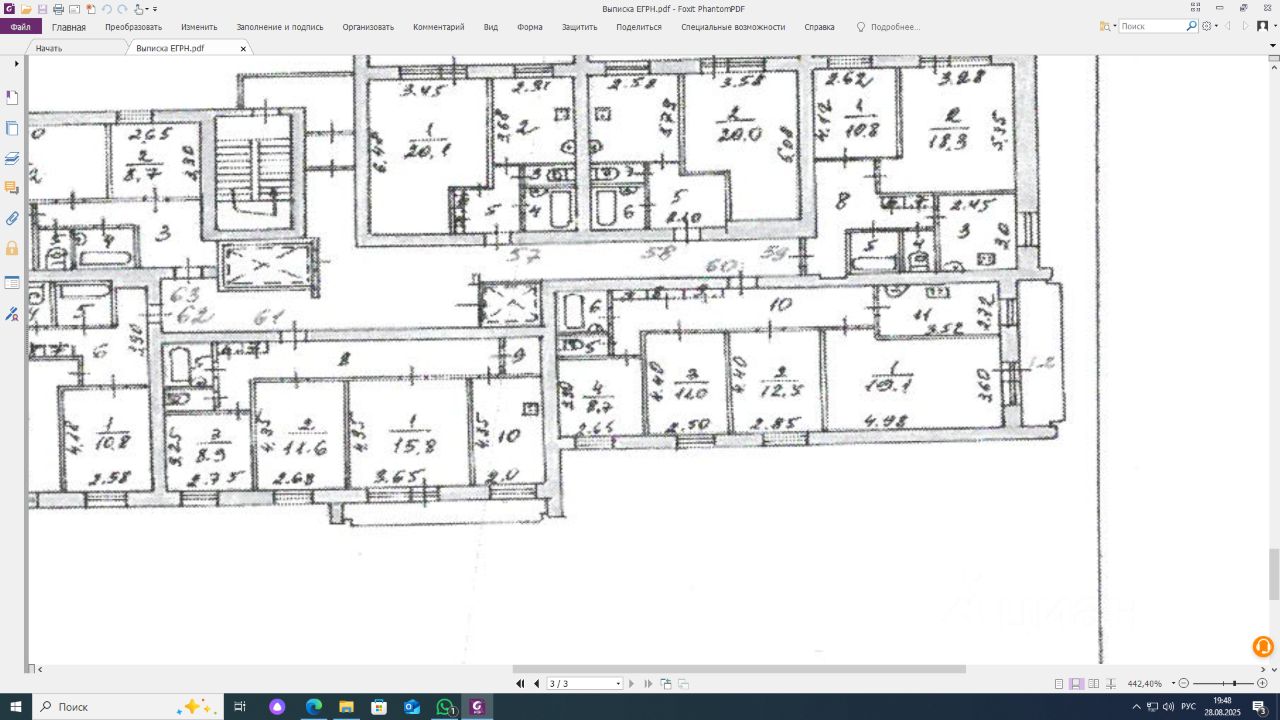Click the Redo arrow icon

coord(122,9)
